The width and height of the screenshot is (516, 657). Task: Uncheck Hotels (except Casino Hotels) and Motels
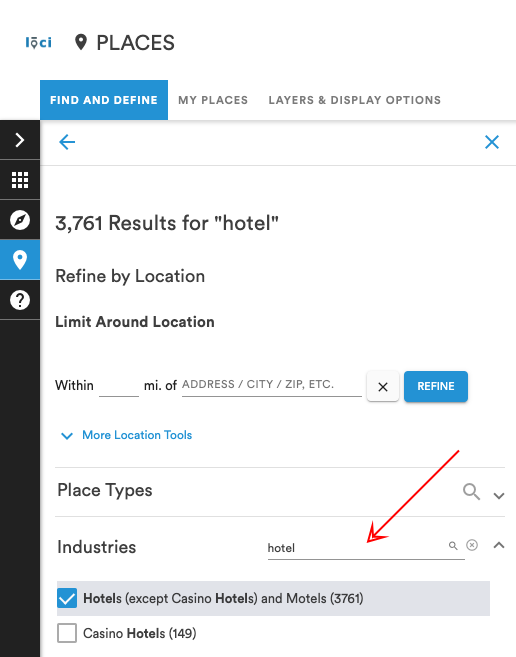click(67, 598)
